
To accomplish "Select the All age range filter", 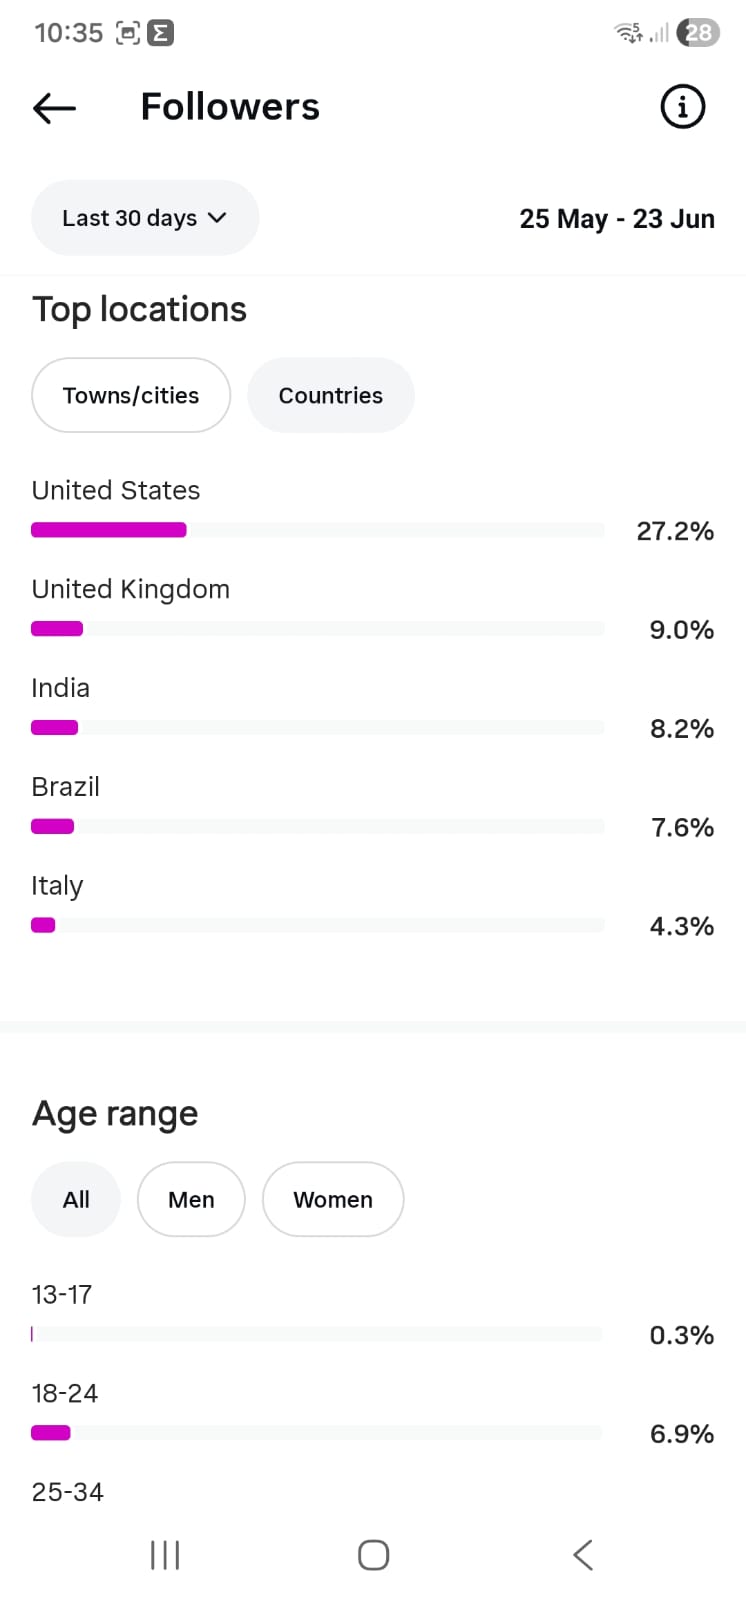I will [x=76, y=1199].
